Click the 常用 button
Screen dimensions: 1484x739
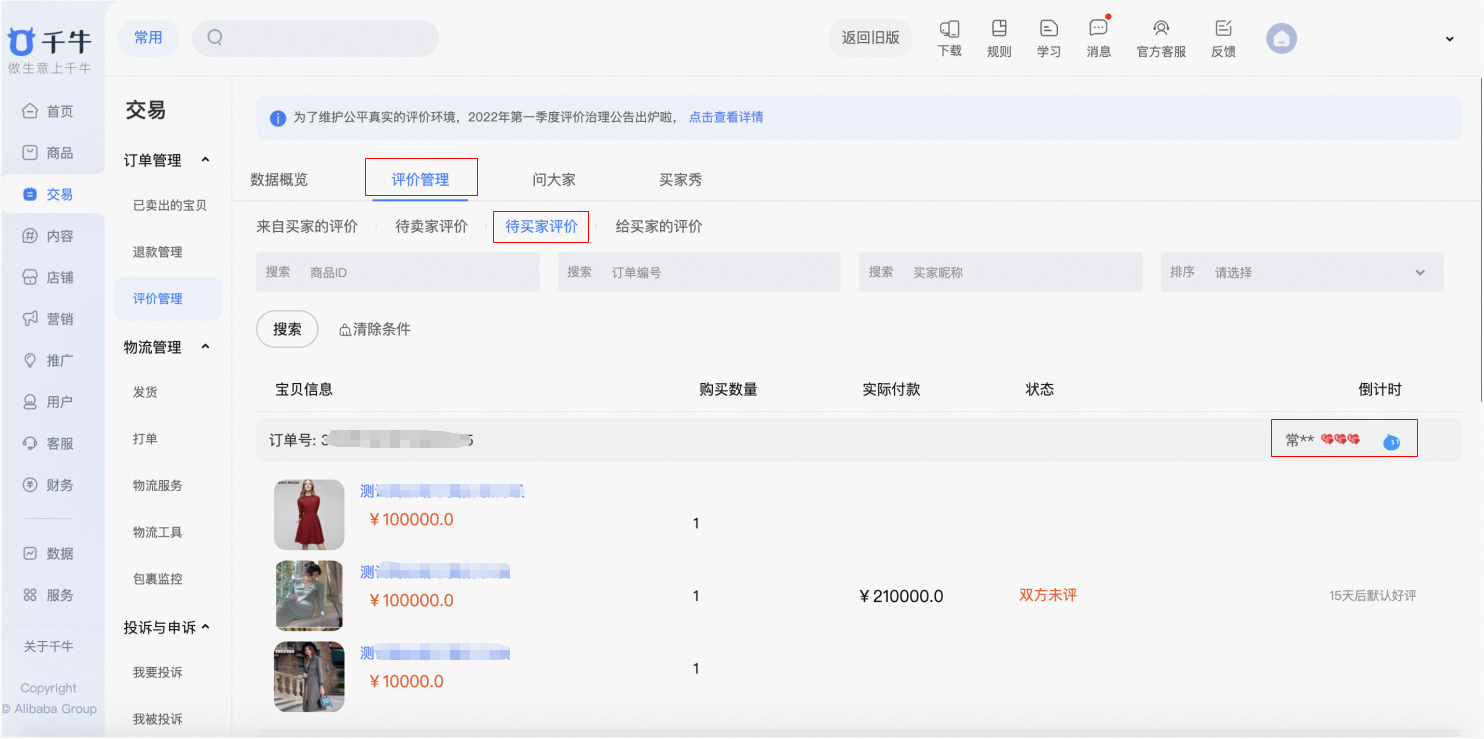coord(148,38)
